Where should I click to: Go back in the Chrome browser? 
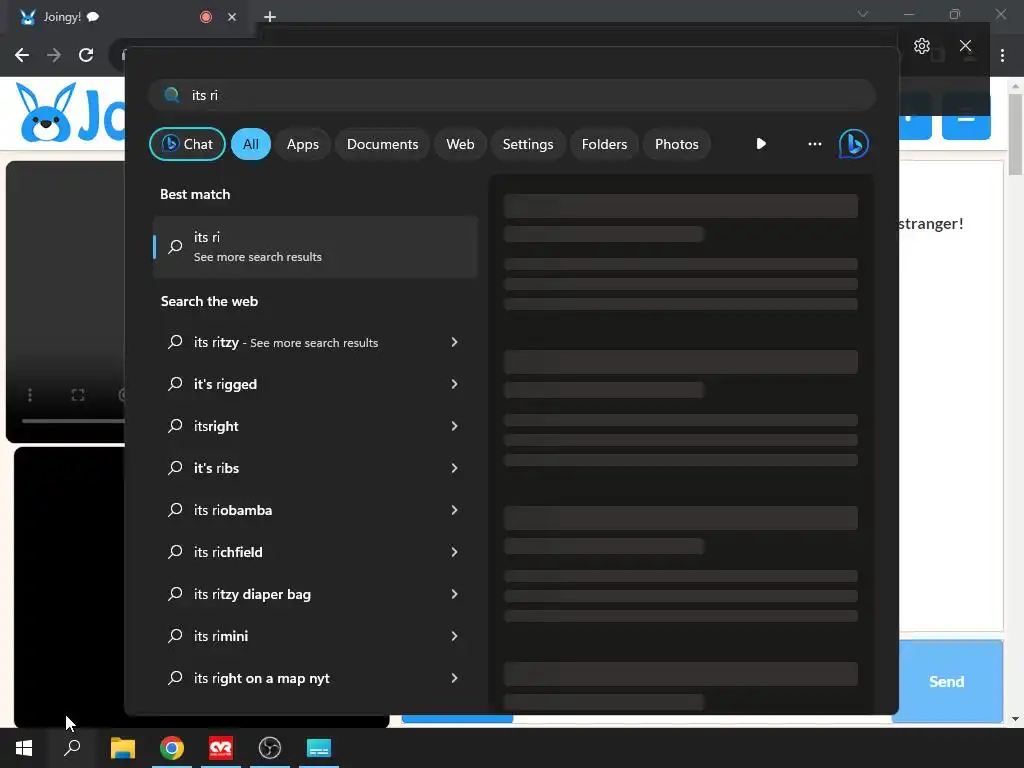(x=22, y=55)
